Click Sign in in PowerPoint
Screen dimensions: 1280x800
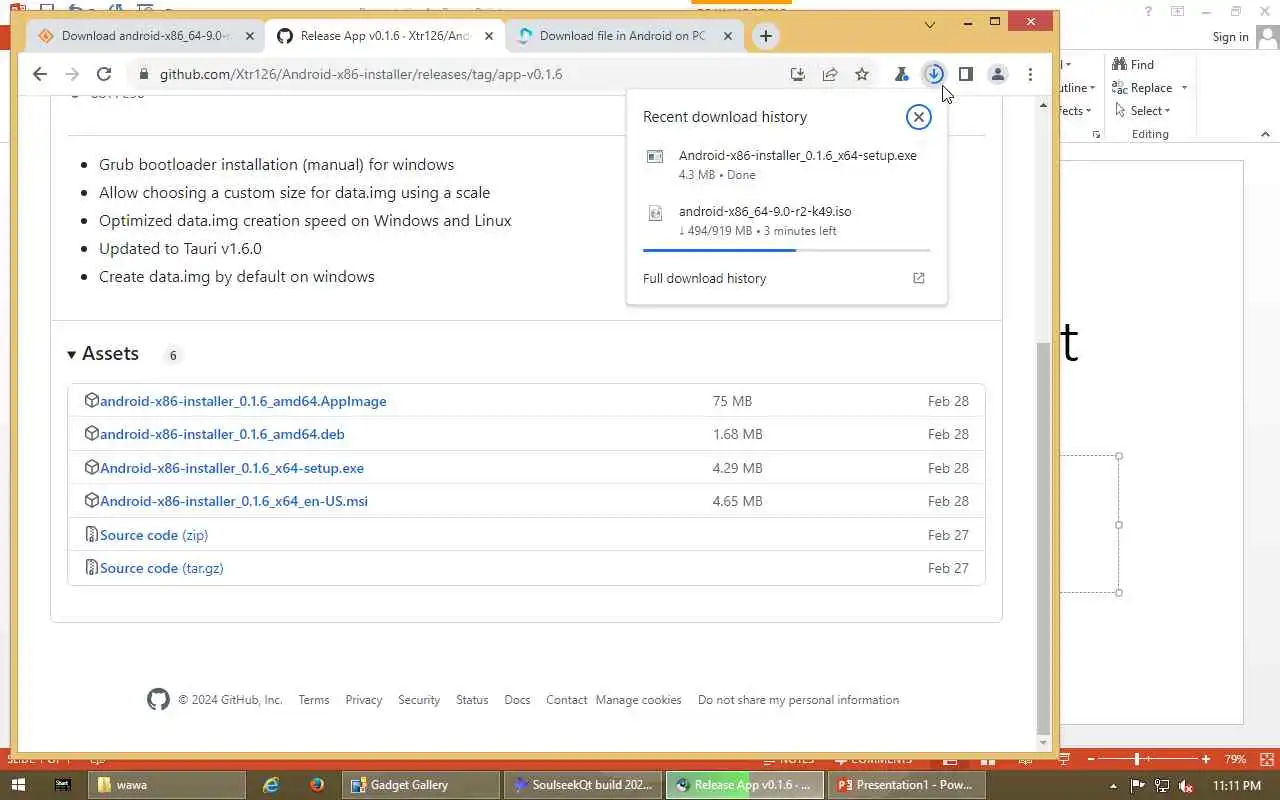(1230, 37)
